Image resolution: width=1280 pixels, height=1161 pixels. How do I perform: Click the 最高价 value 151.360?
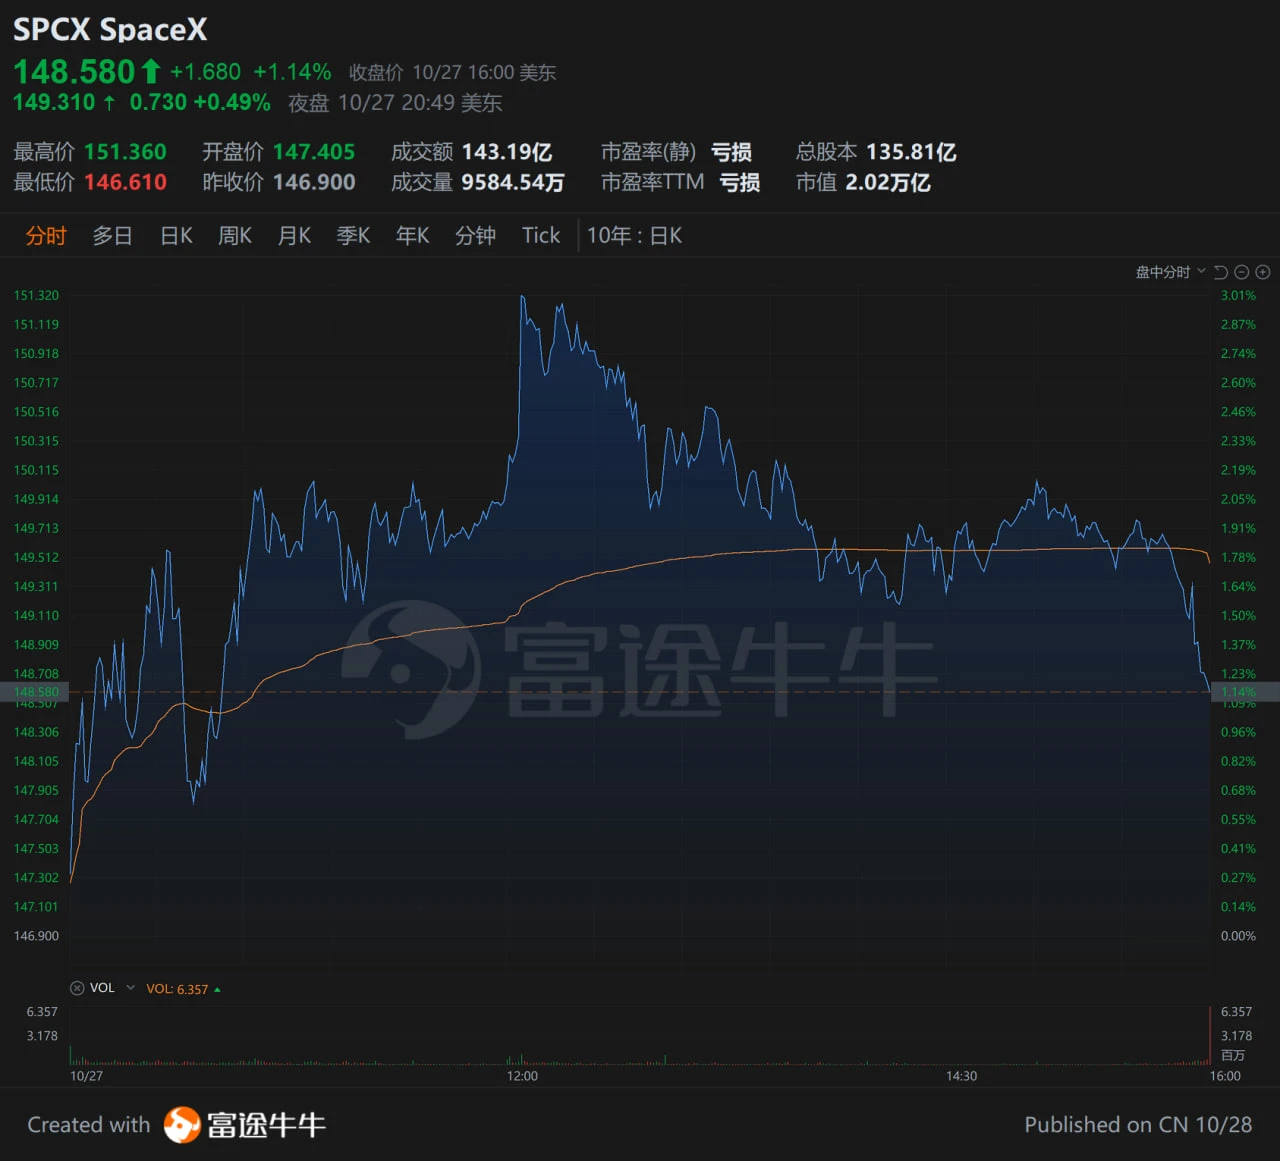coord(125,152)
